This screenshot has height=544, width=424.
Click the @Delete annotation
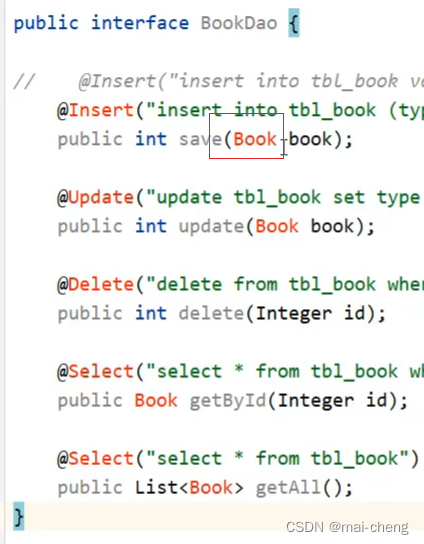pyautogui.click(x=95, y=285)
